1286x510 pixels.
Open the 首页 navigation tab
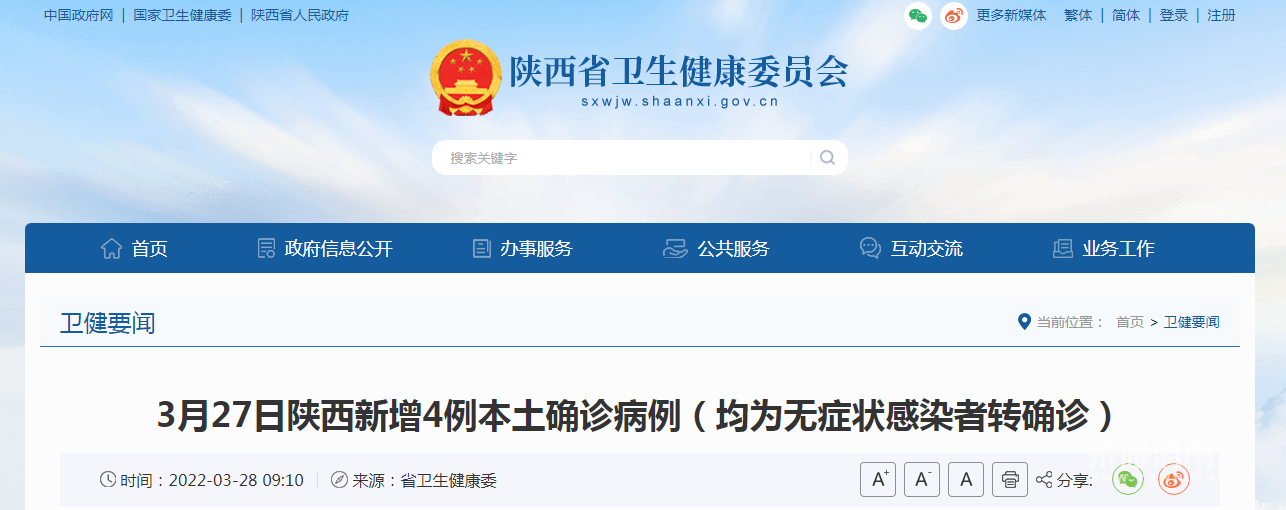click(134, 249)
